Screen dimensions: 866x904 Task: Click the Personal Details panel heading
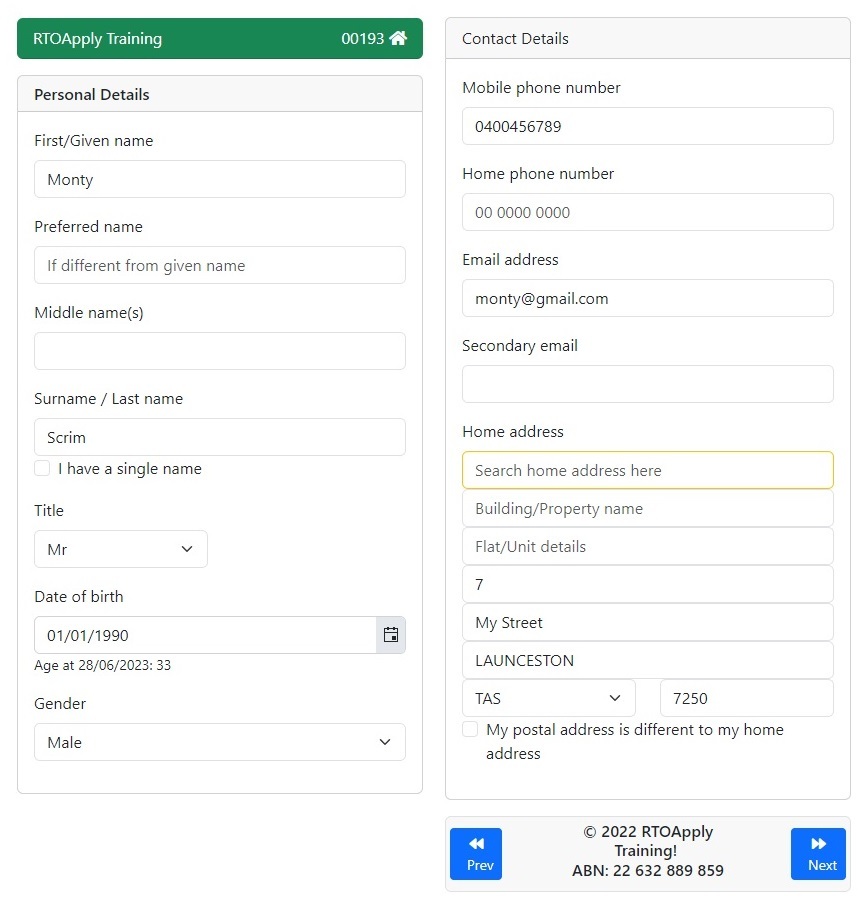pos(92,95)
